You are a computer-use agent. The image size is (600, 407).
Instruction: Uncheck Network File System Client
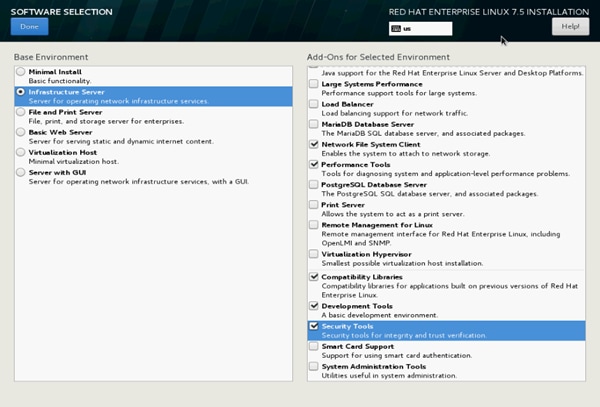(x=314, y=144)
